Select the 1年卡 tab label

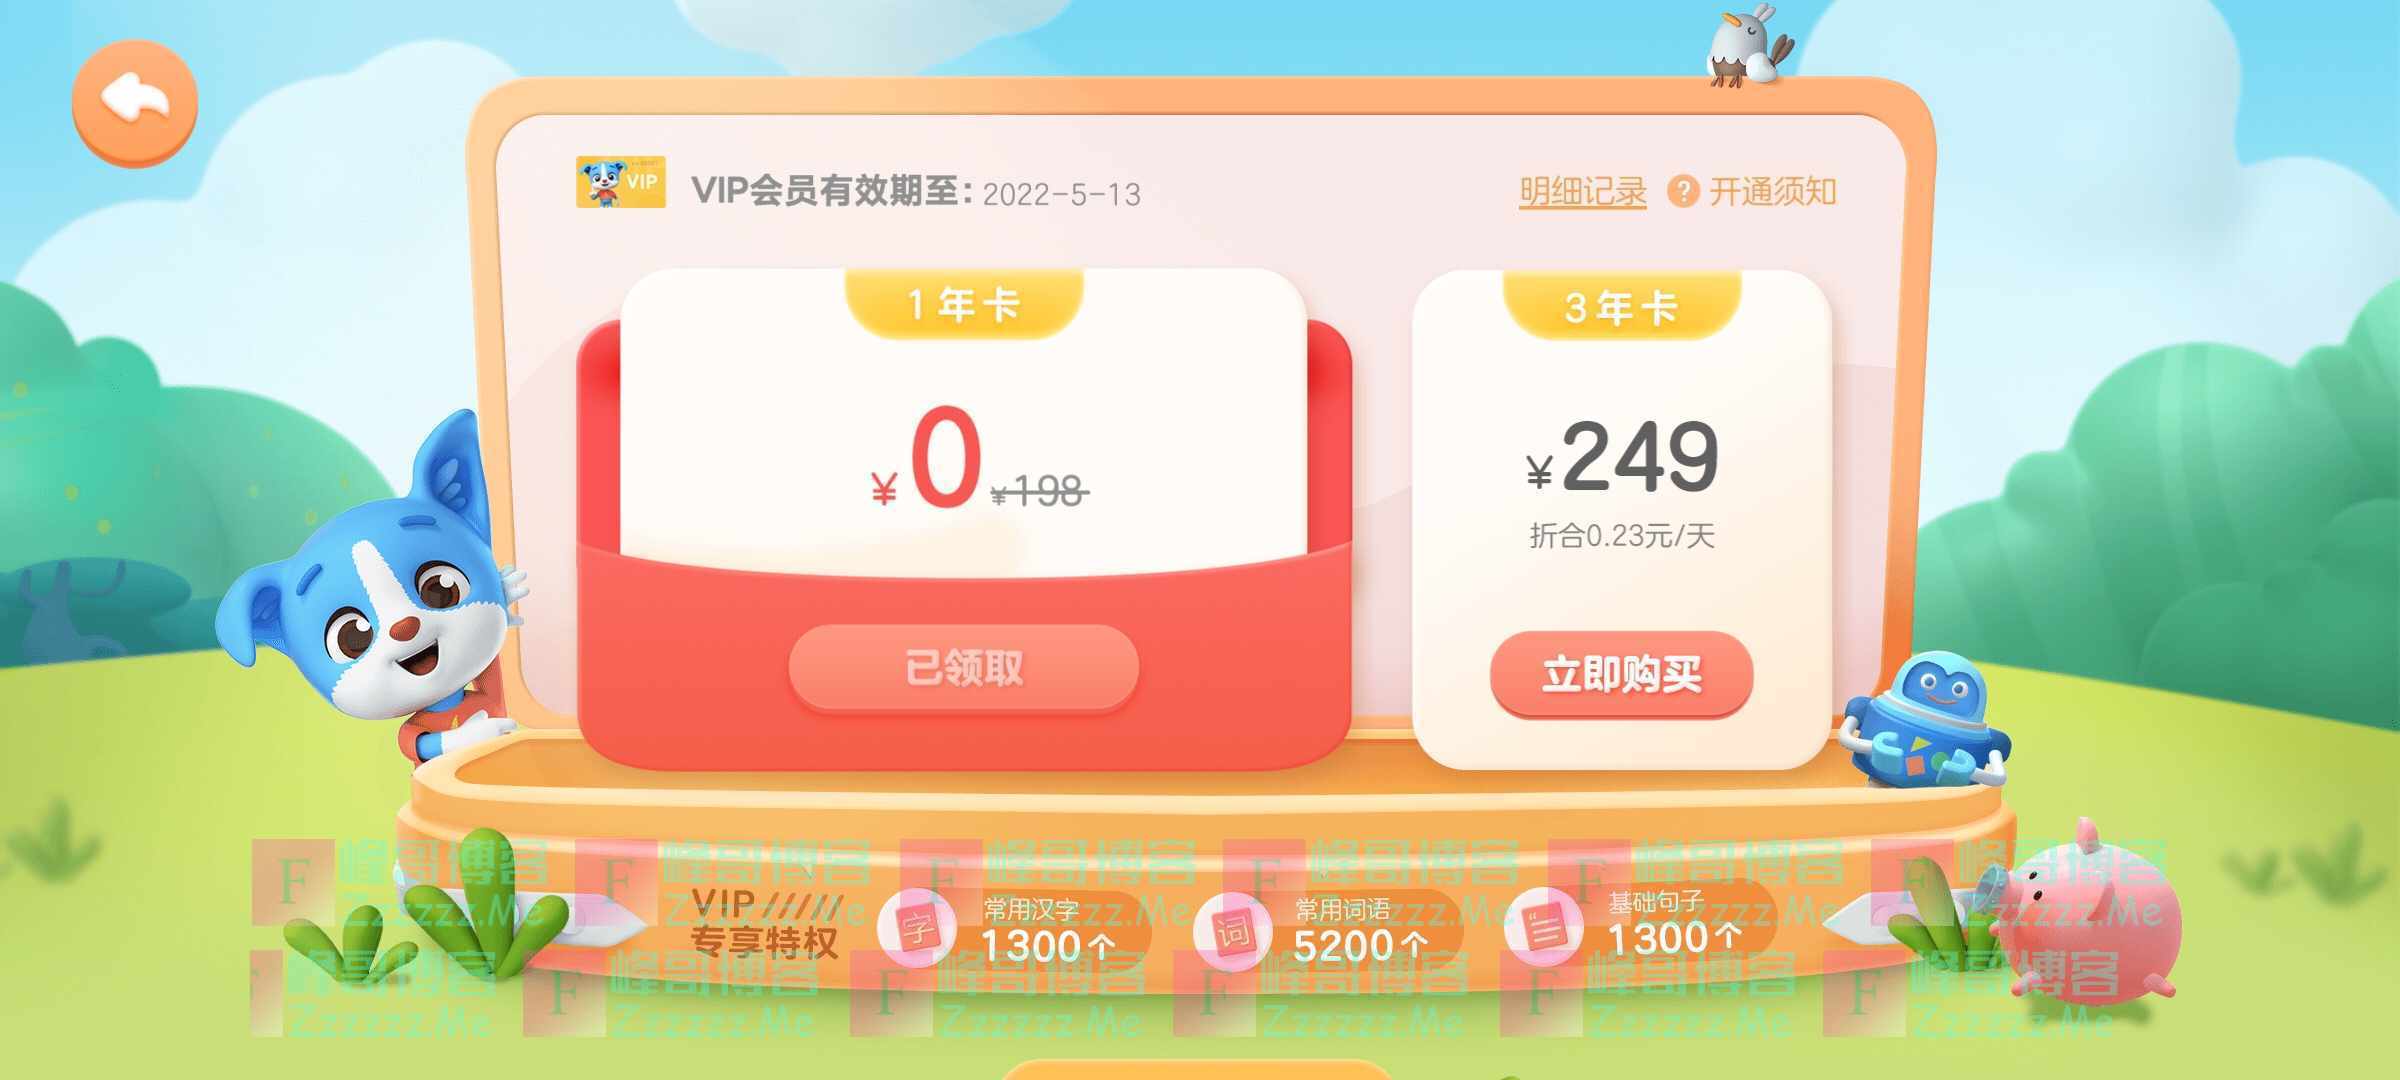[964, 304]
